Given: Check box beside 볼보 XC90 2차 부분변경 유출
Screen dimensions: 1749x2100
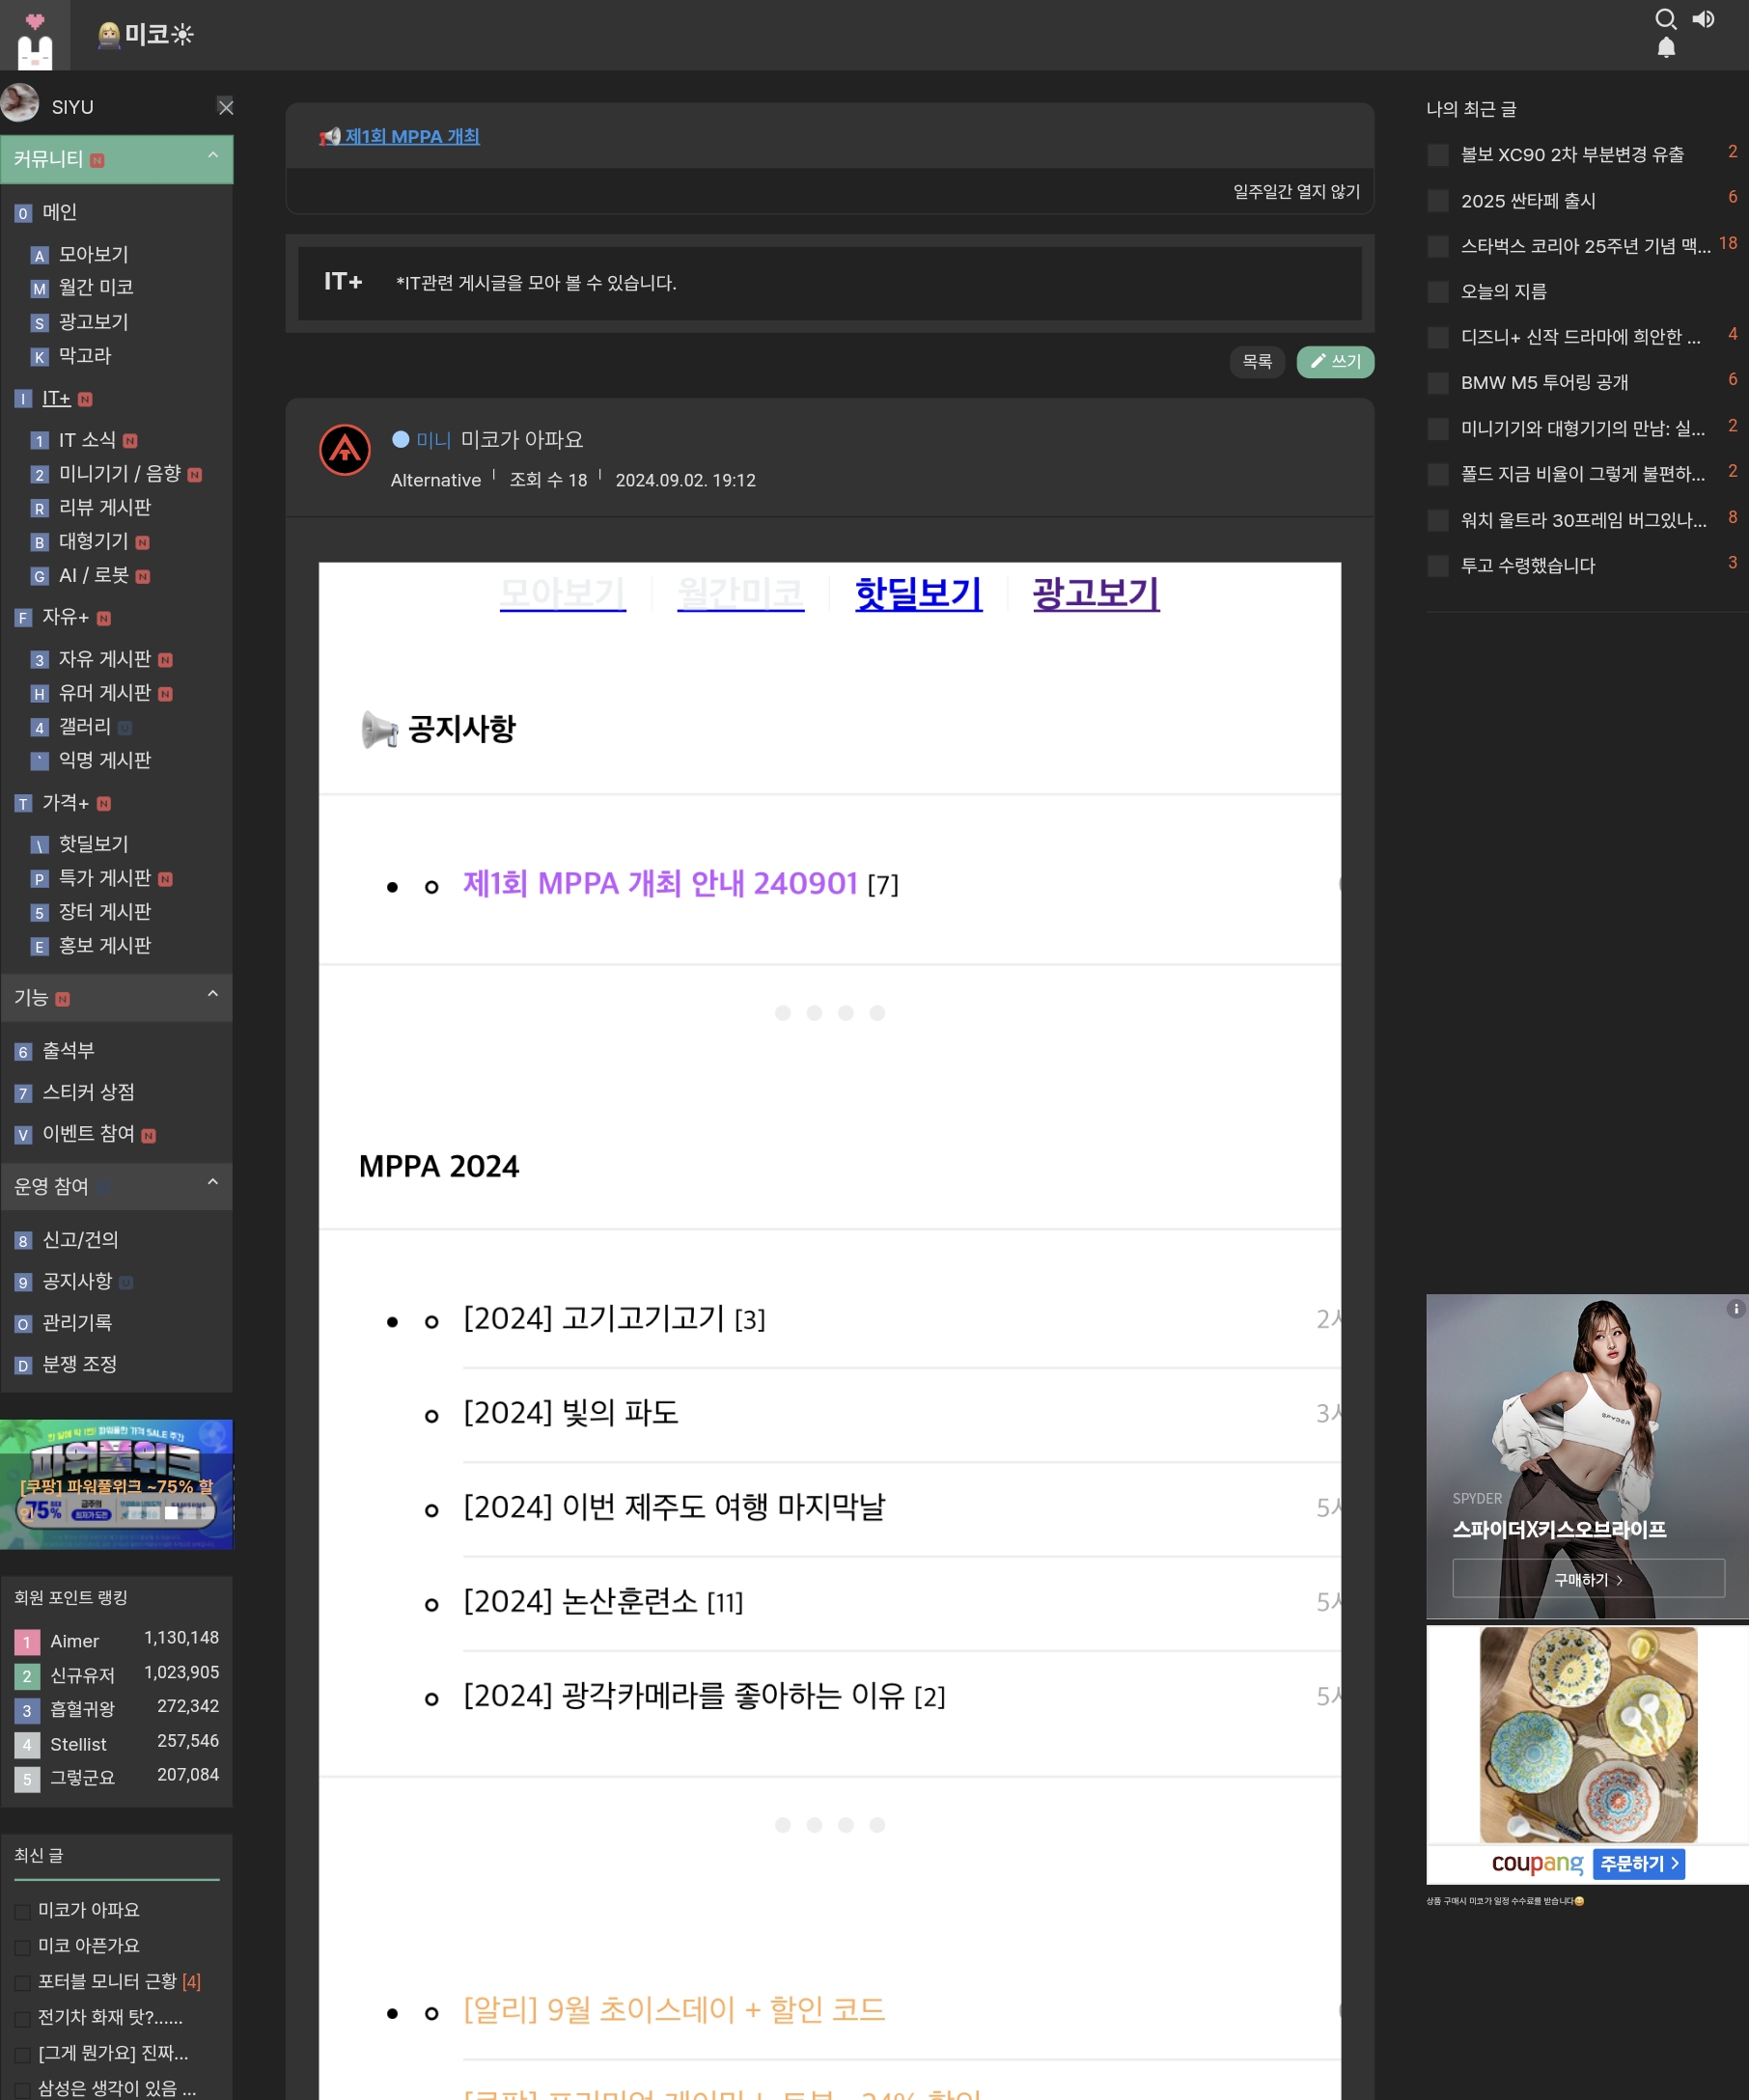Looking at the screenshot, I should 1438,155.
